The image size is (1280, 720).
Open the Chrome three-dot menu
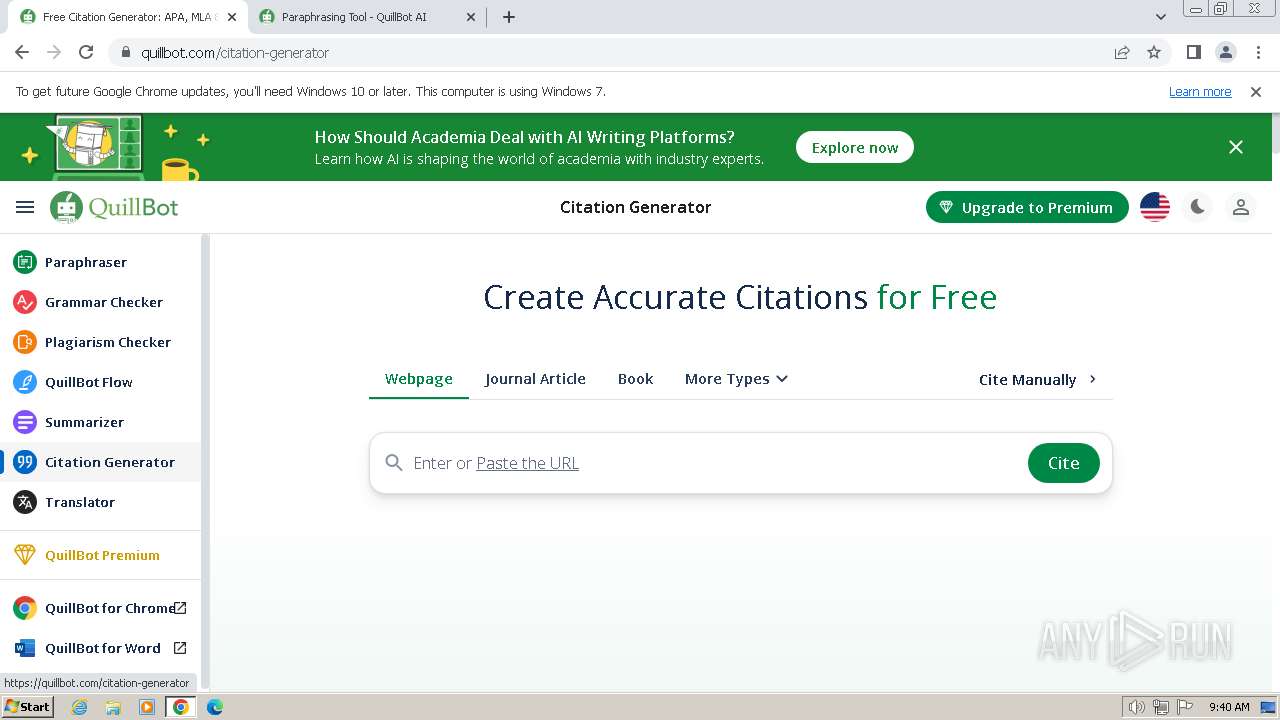(x=1257, y=52)
